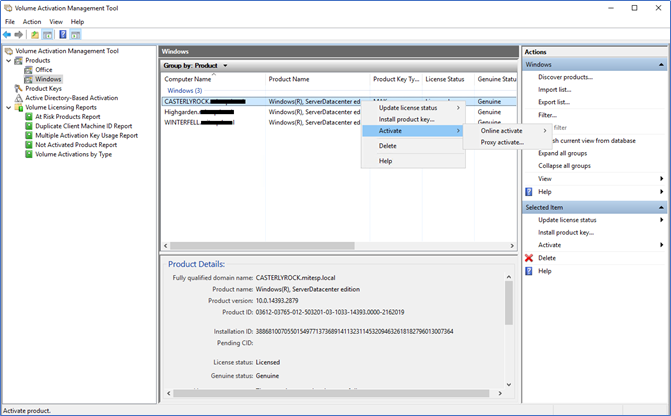Open Duplicate Client Machine ID Report
The image size is (671, 416).
tap(83, 126)
